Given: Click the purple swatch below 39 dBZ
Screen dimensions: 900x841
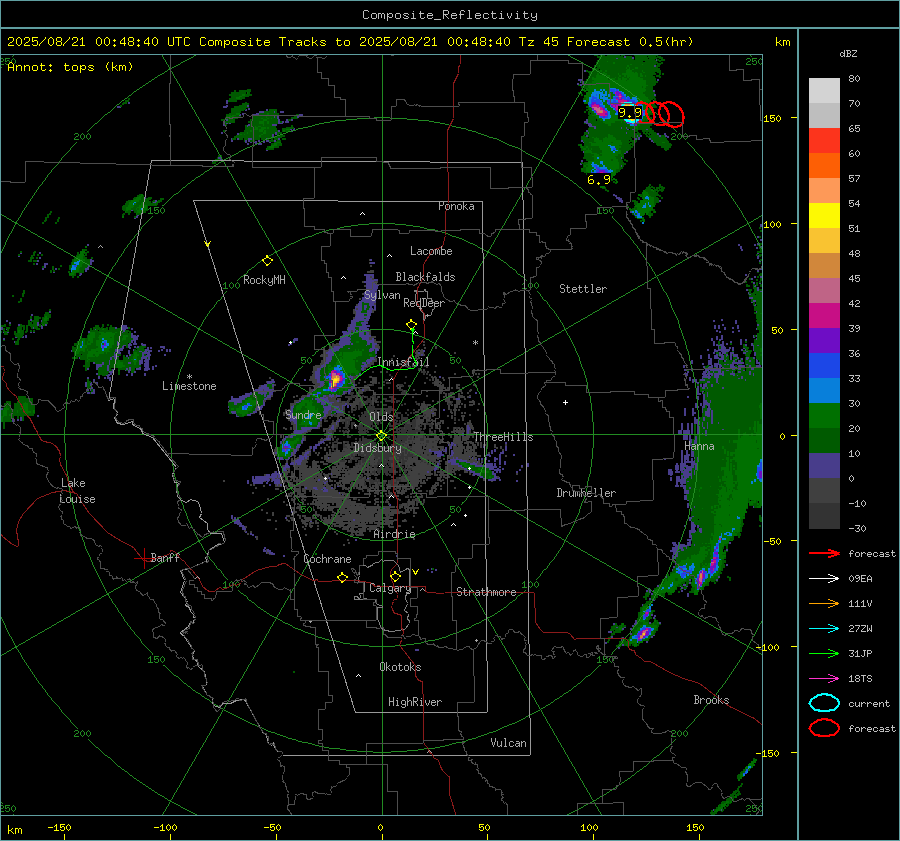Looking at the screenshot, I should tap(824, 341).
